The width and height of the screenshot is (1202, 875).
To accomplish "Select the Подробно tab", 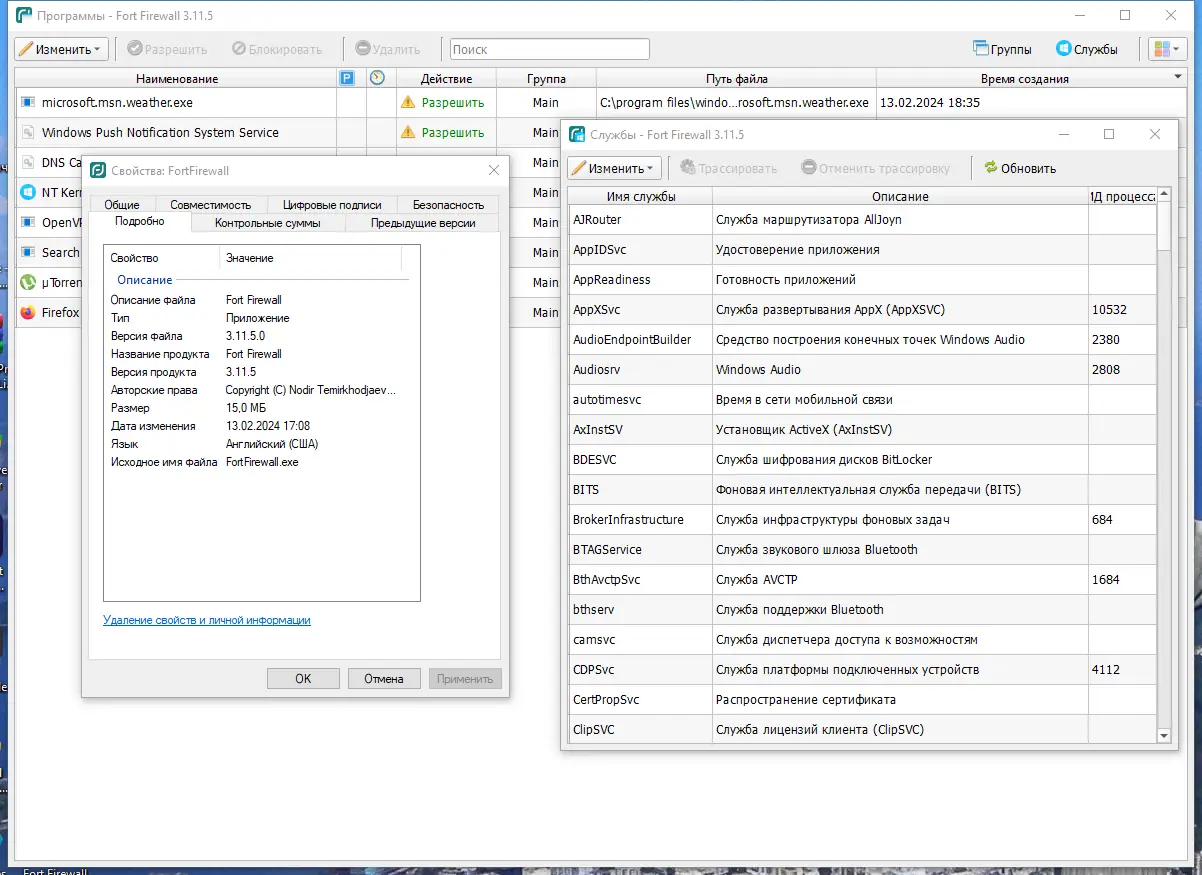I will tap(139, 222).
